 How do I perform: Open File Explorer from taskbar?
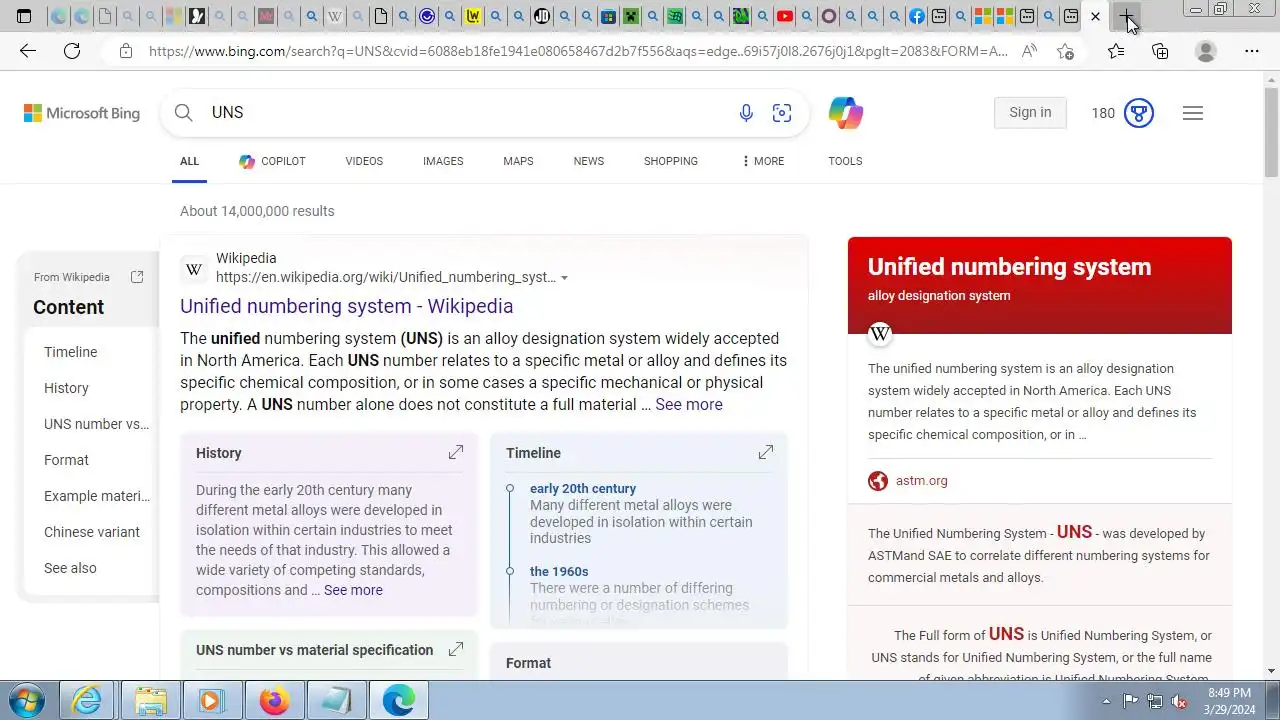(150, 700)
